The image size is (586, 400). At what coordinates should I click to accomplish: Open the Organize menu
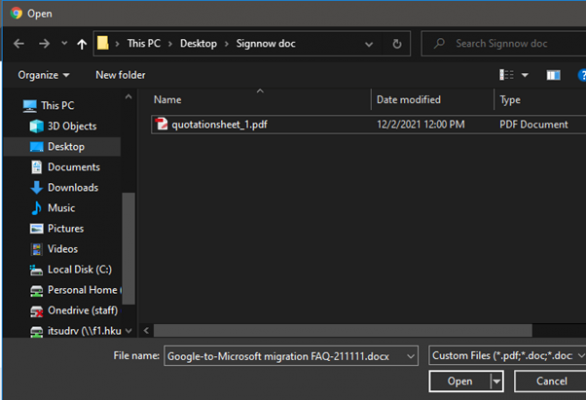click(x=43, y=75)
